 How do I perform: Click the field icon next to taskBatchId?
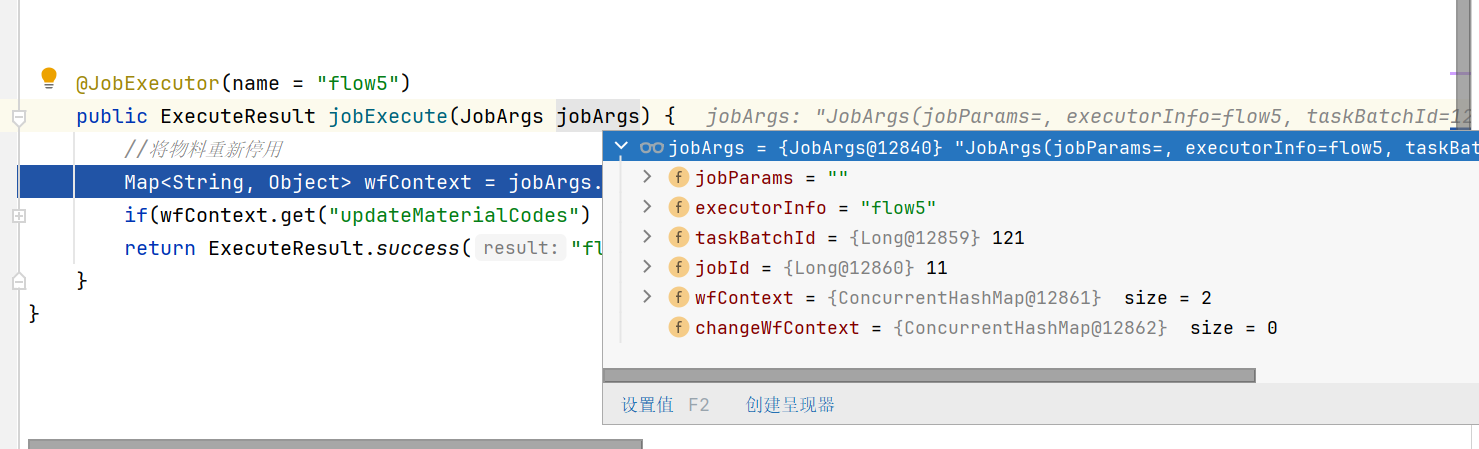(x=679, y=238)
